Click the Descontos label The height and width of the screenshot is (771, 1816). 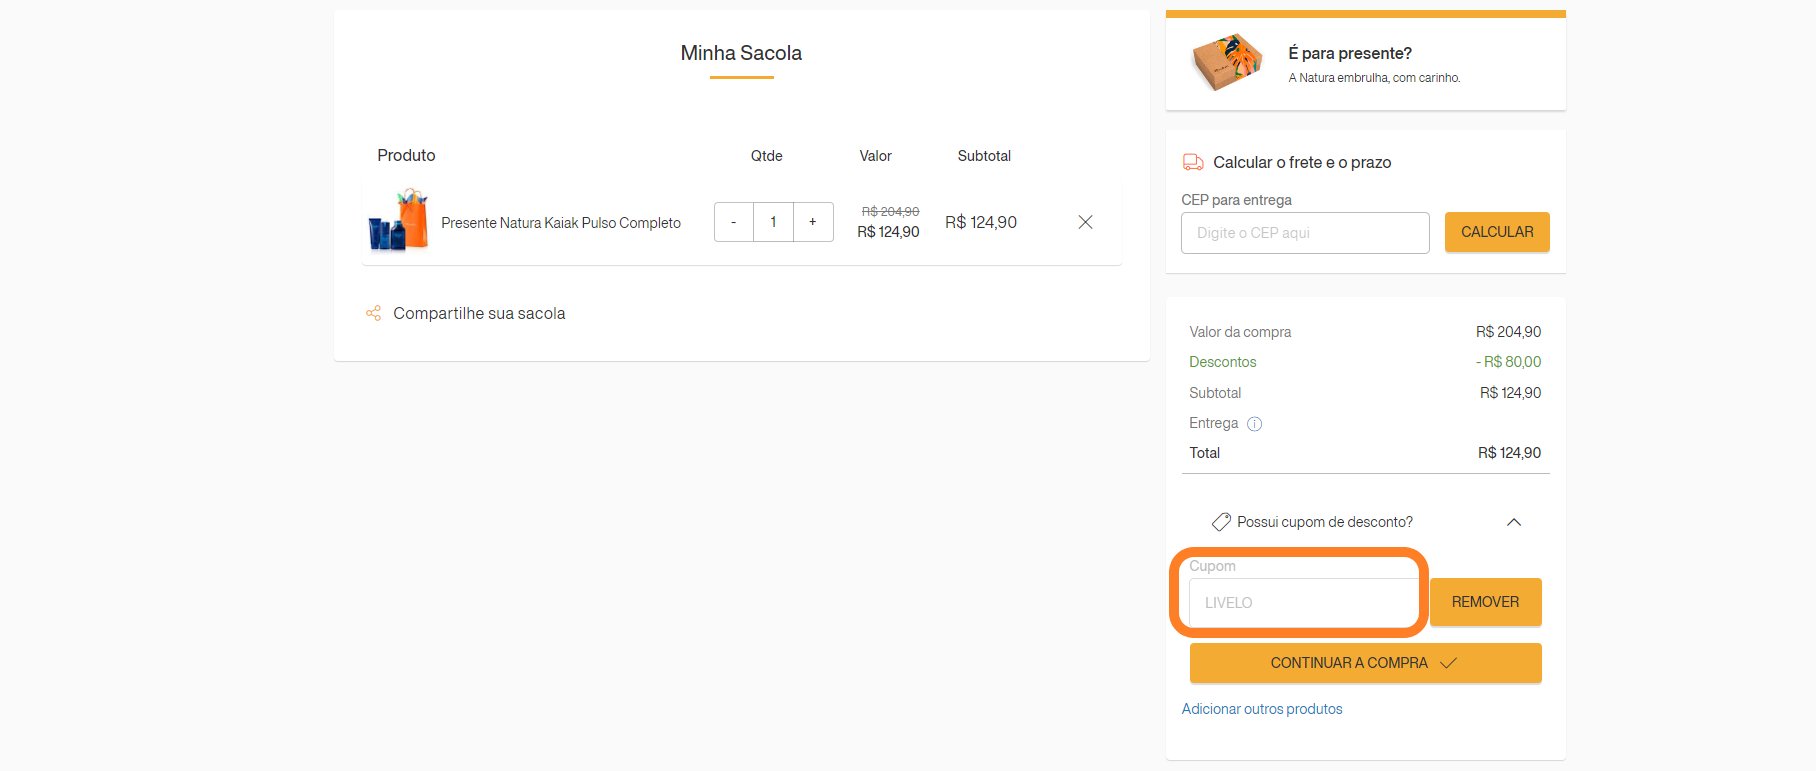1222,362
